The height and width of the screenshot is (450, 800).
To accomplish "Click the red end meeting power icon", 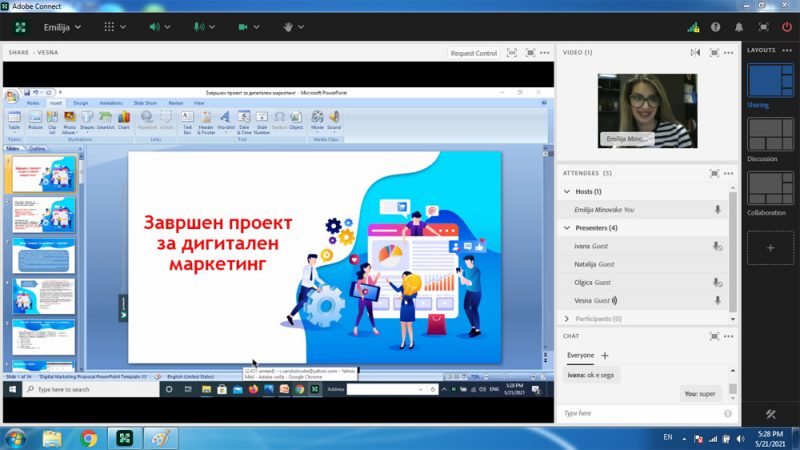I will coord(787,28).
